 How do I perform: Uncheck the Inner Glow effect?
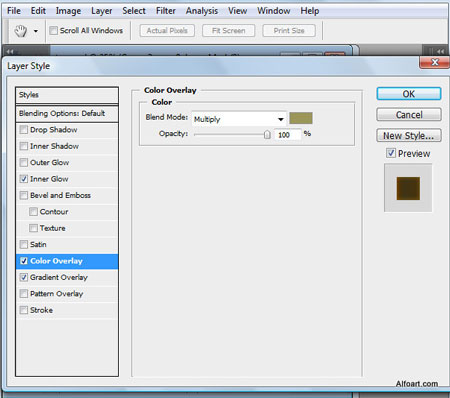click(x=24, y=179)
